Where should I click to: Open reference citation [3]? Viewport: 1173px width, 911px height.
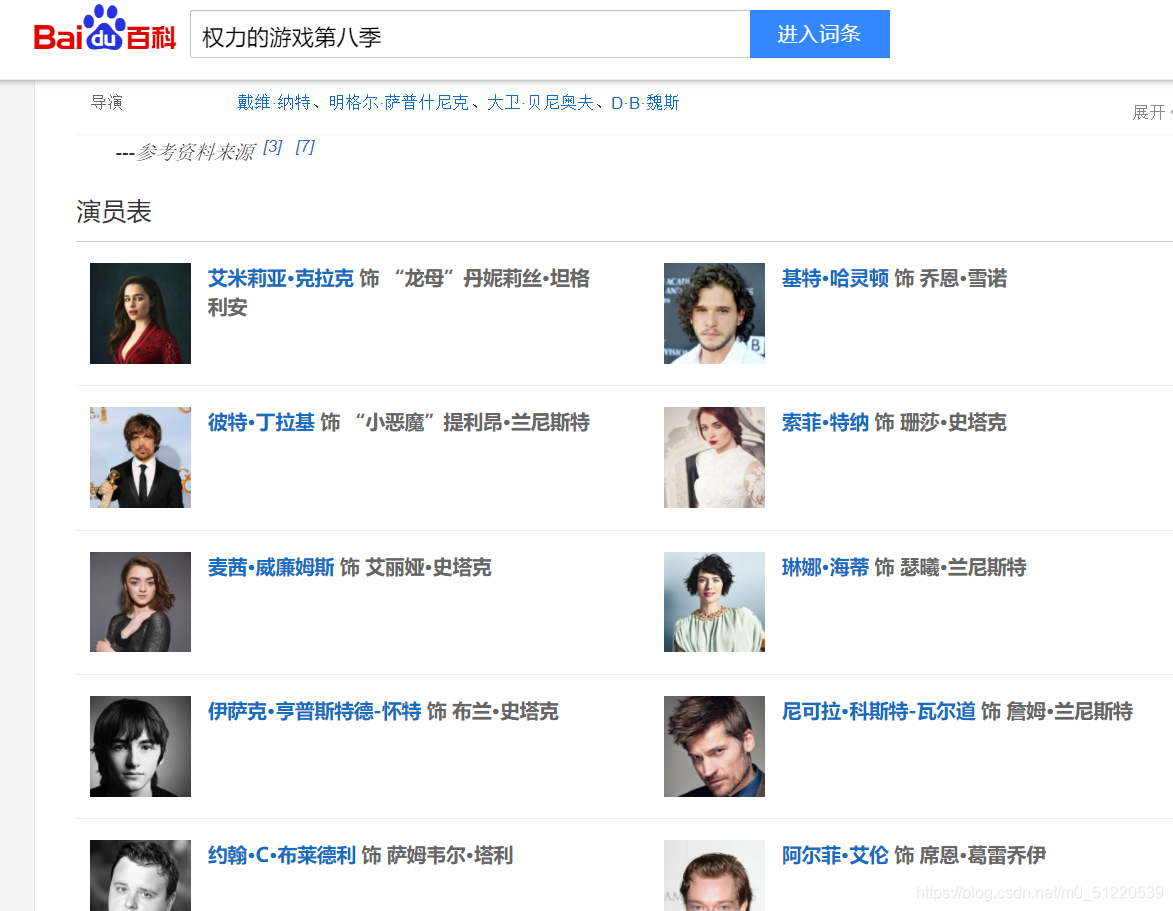click(x=272, y=147)
